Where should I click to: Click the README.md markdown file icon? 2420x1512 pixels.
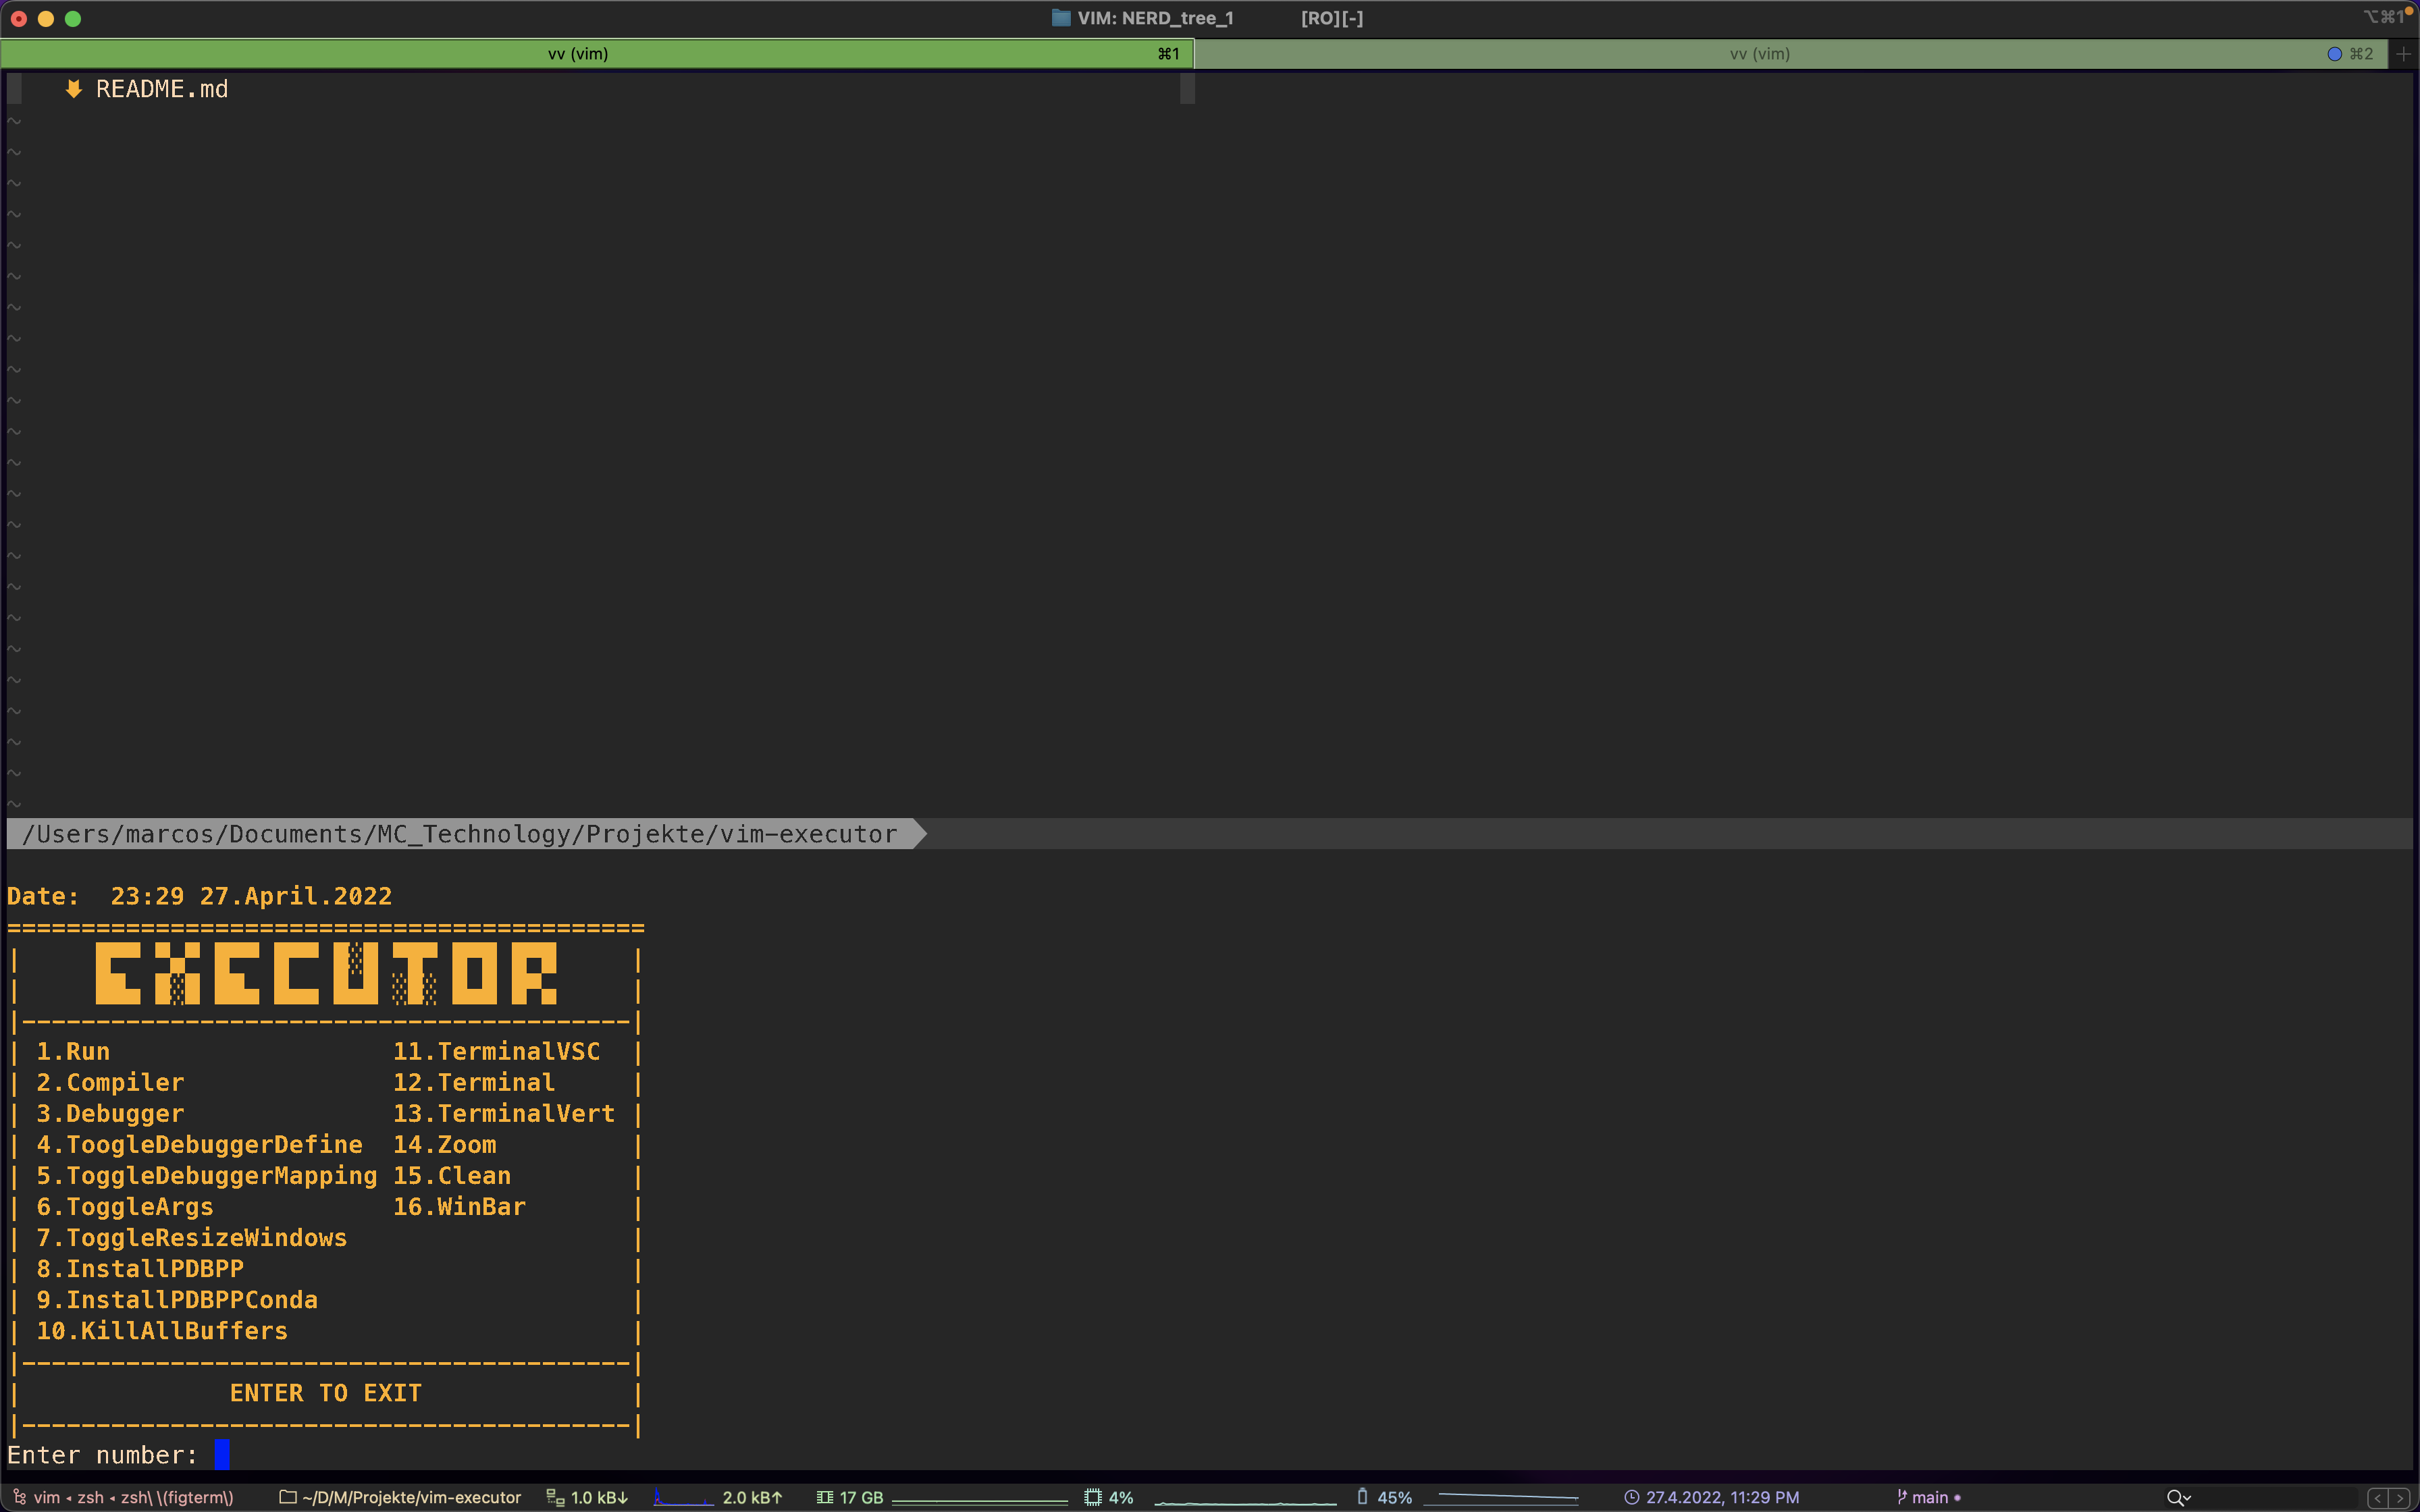pos(73,89)
